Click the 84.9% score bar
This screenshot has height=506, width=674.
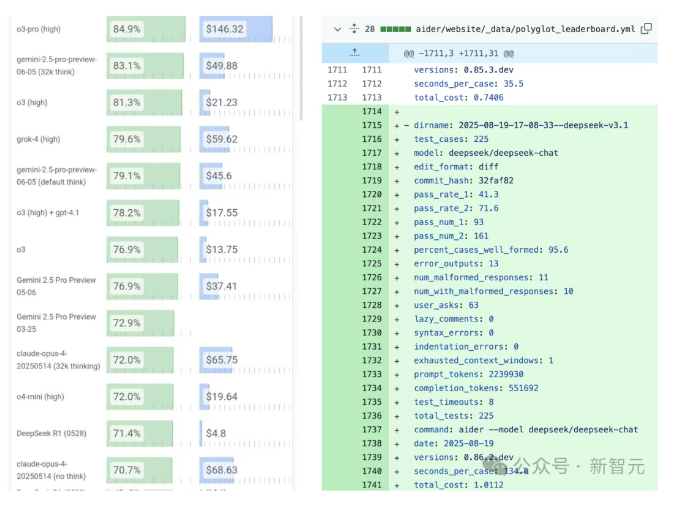146,29
